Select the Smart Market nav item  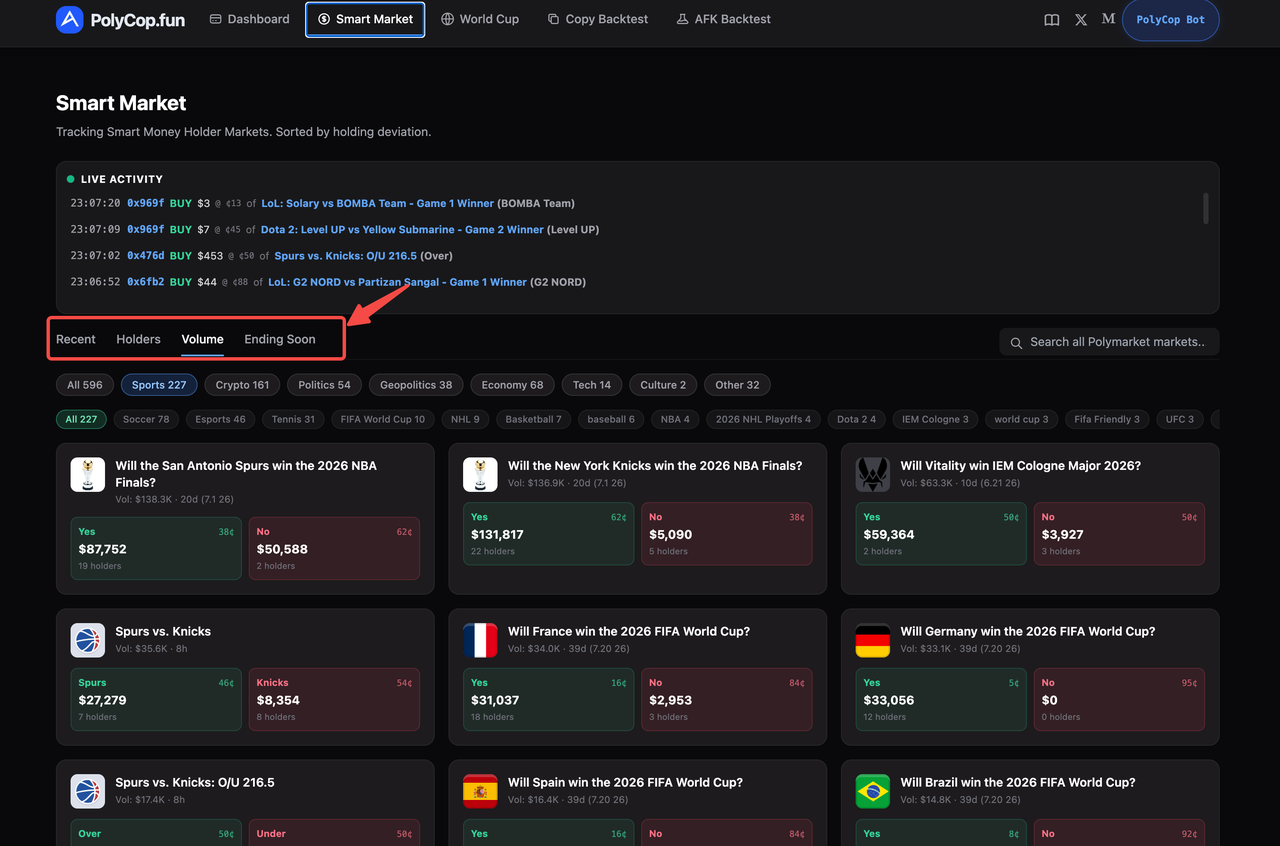(365, 19)
